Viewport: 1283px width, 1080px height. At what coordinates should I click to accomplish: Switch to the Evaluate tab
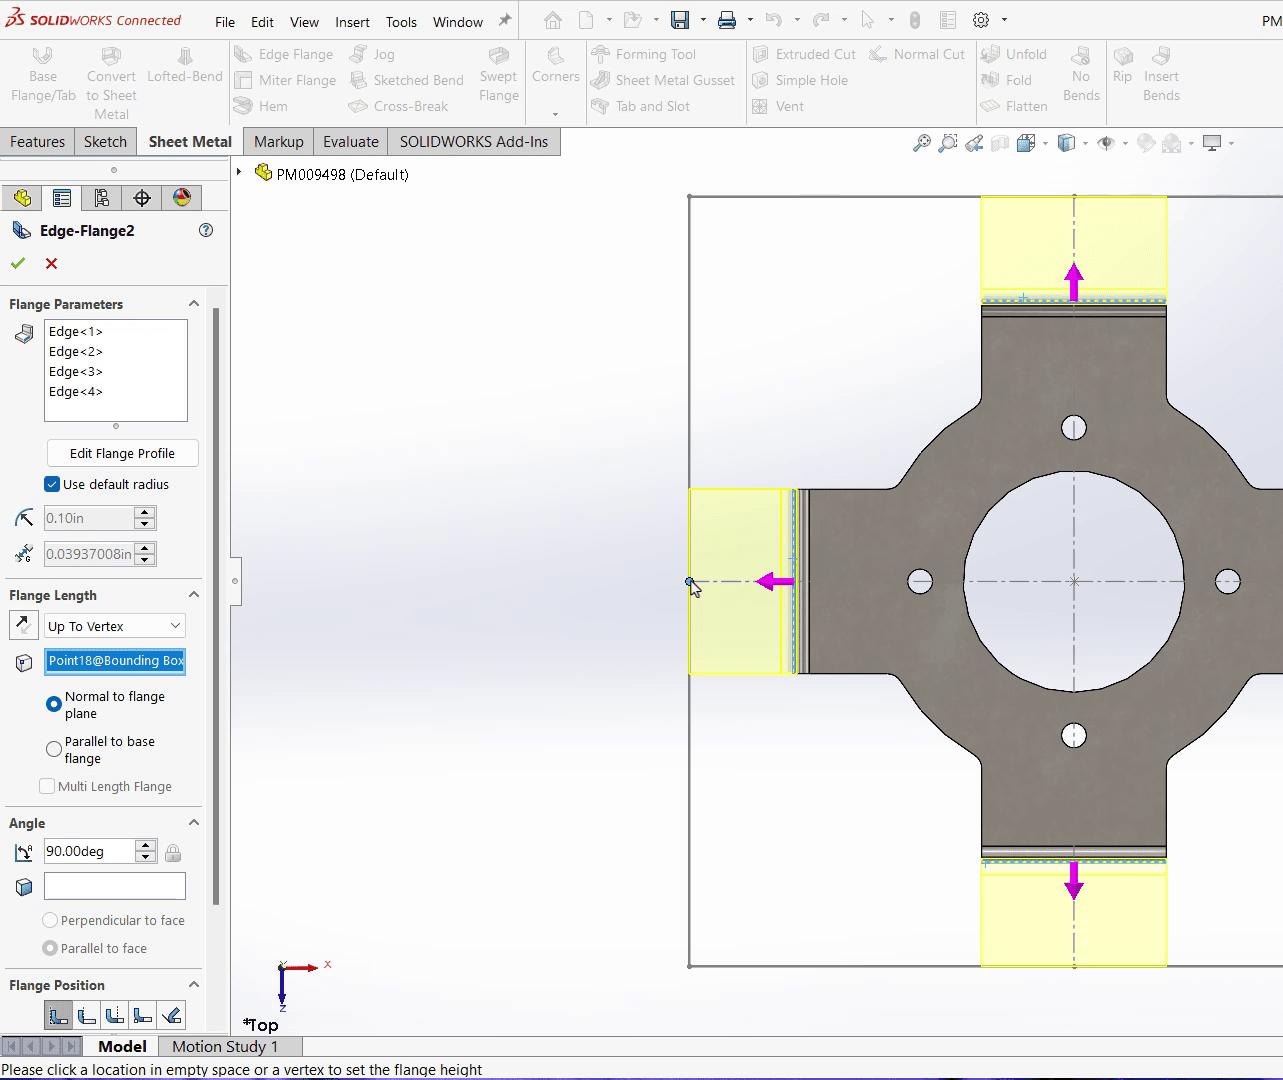(350, 141)
